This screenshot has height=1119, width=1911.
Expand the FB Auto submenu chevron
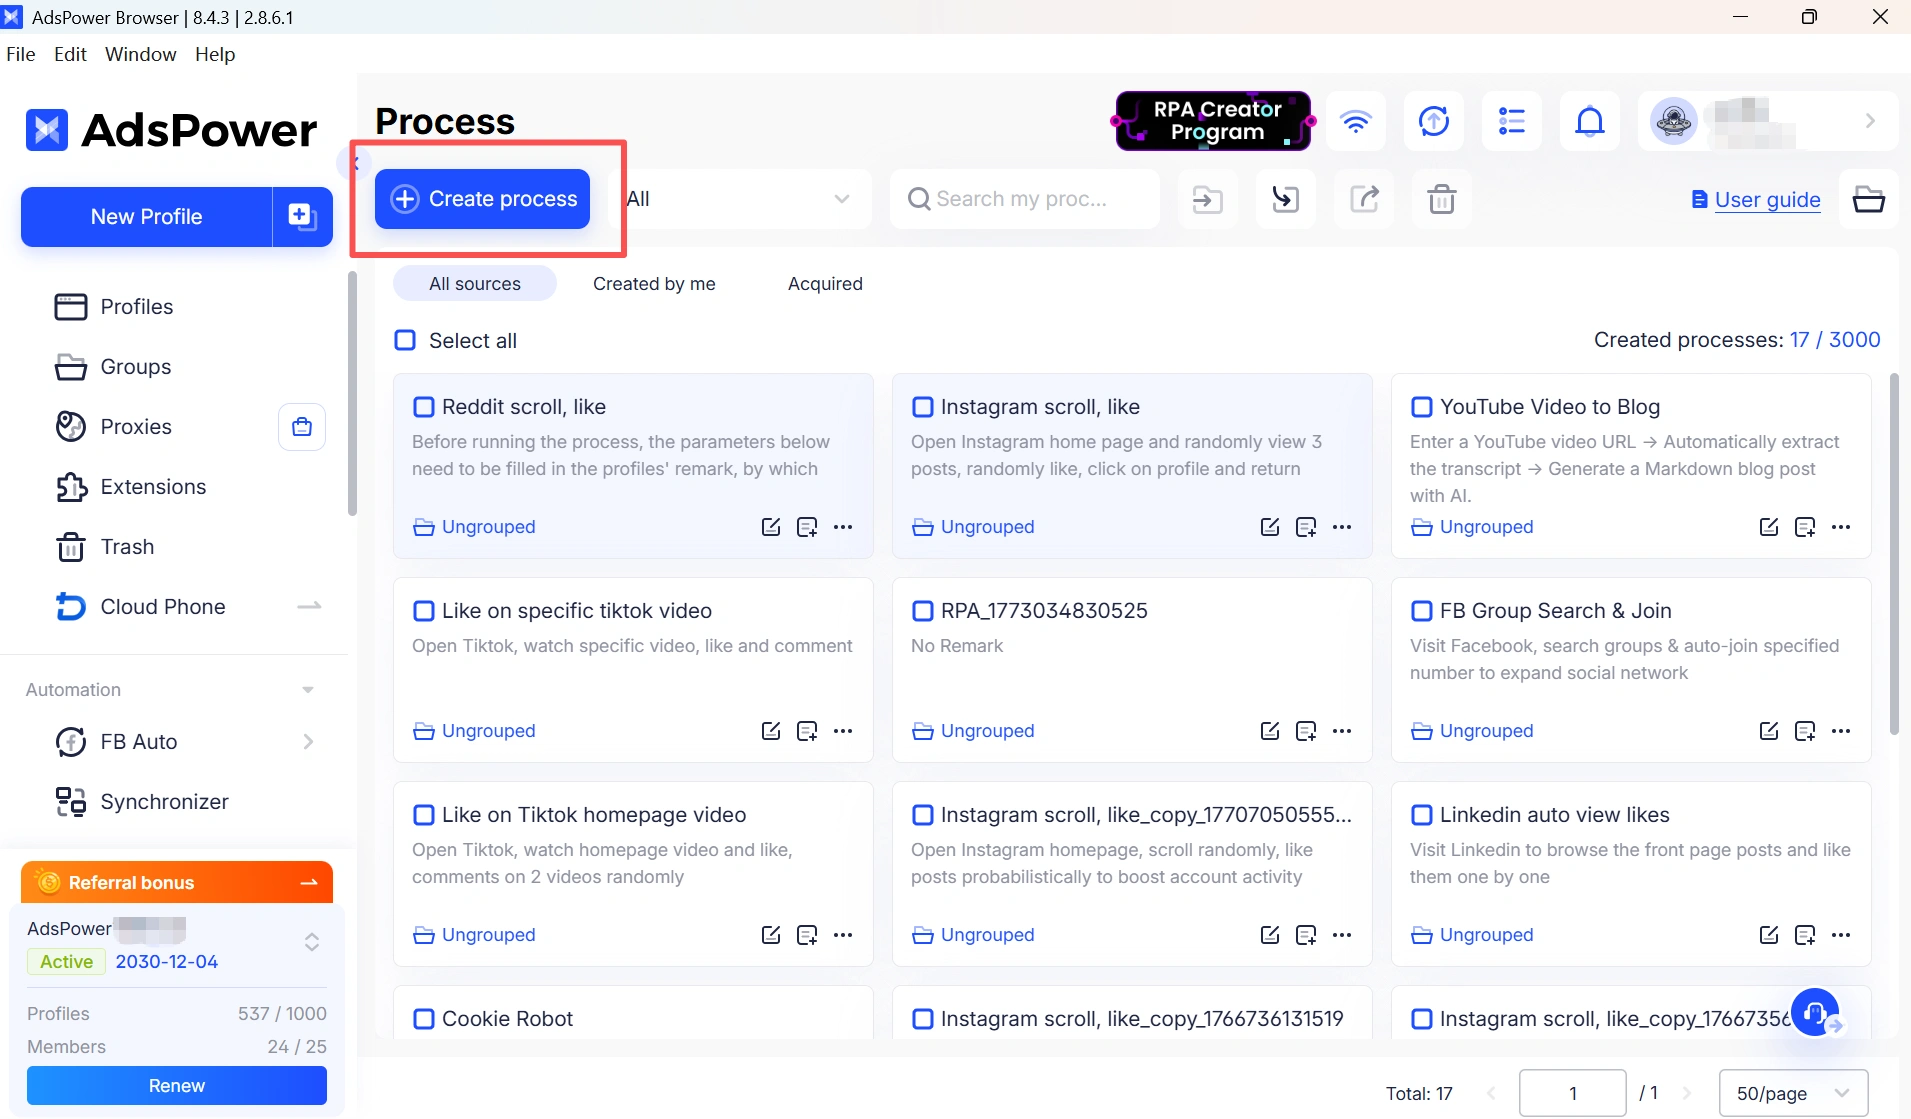pos(308,742)
